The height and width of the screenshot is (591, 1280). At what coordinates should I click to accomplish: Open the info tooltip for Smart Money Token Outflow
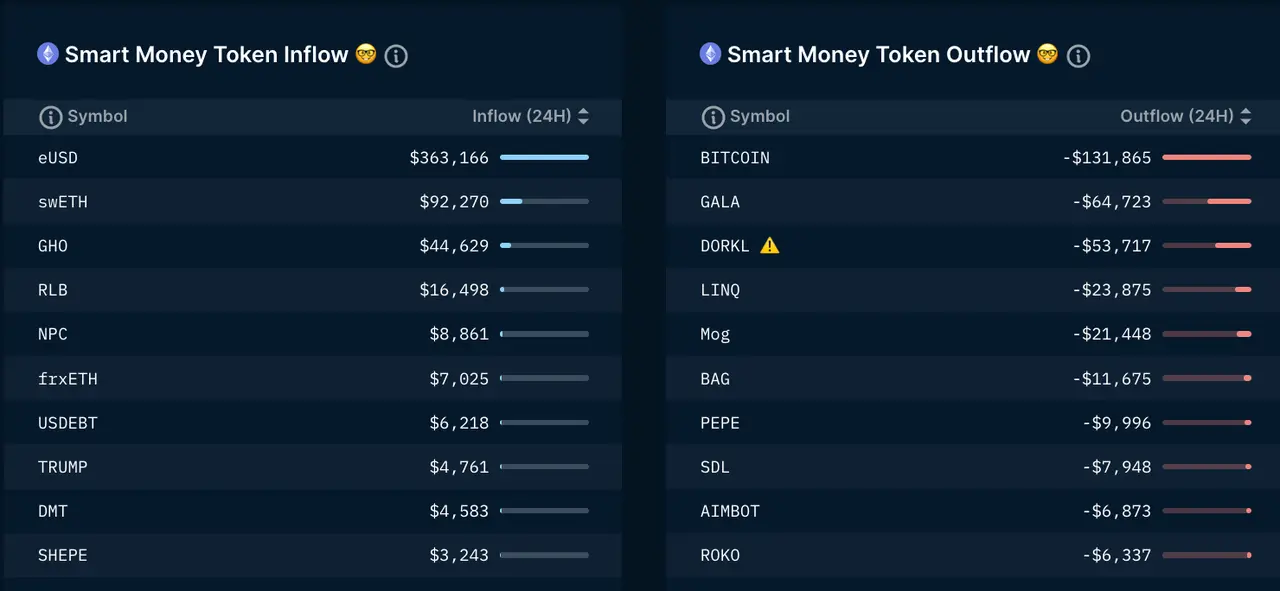[1078, 56]
